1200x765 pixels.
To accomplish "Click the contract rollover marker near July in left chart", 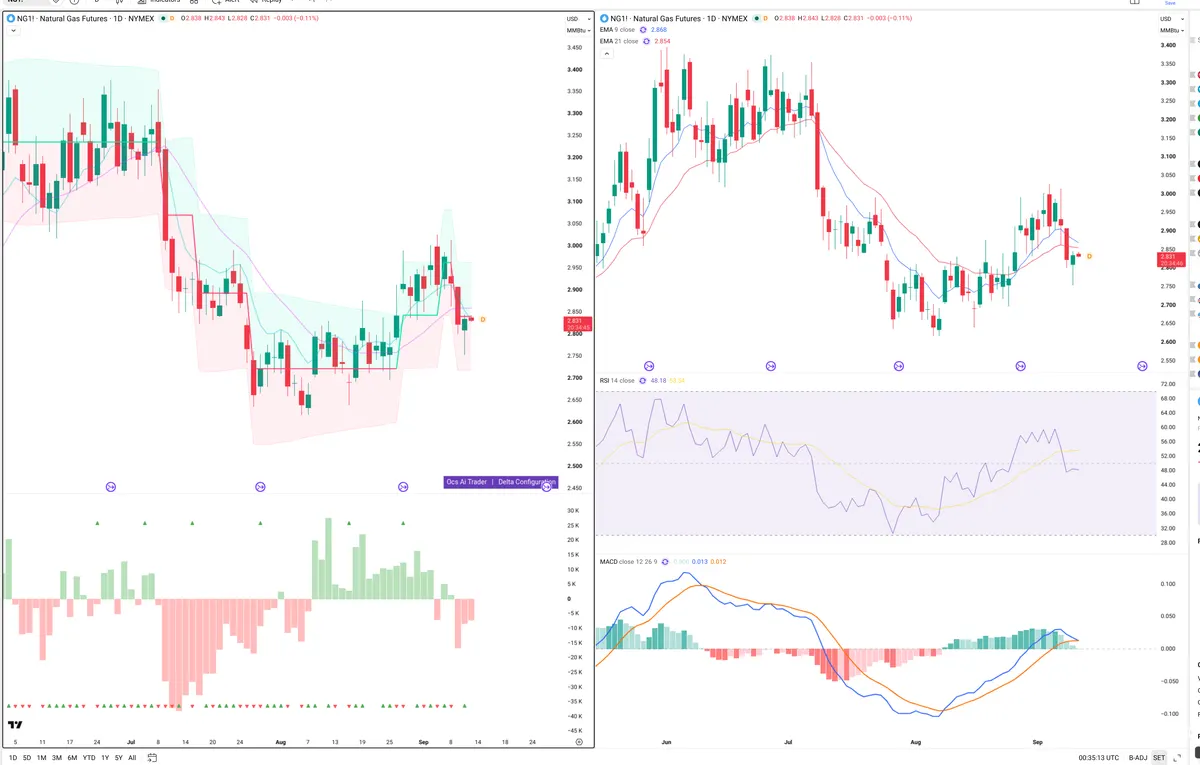I will click(111, 487).
